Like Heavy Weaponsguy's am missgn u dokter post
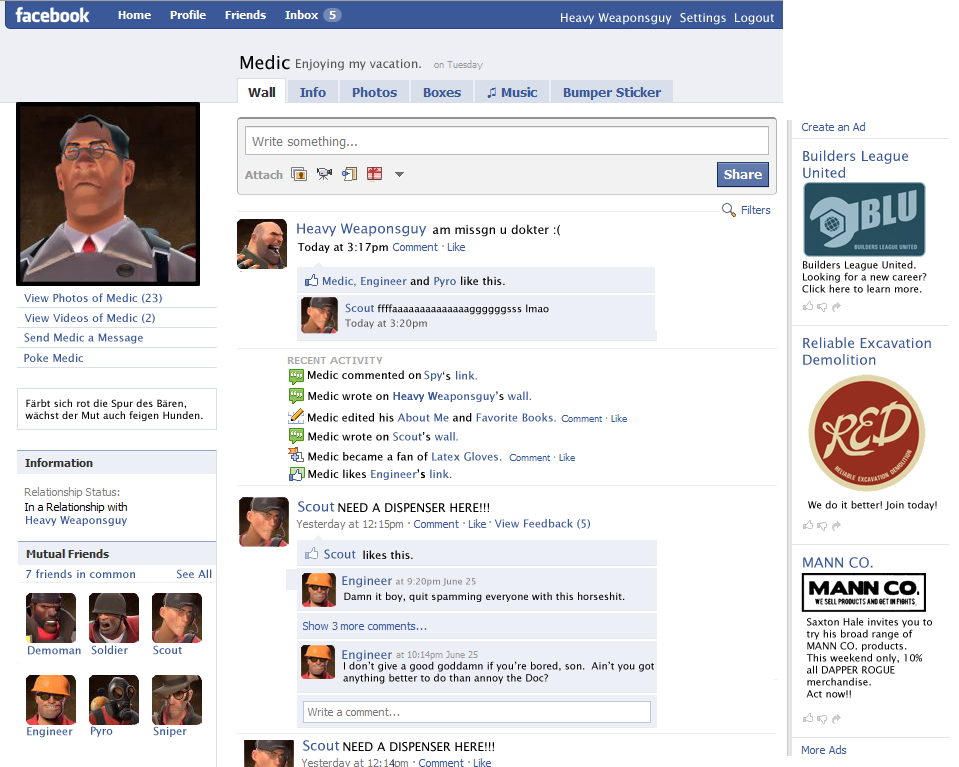The width and height of the screenshot is (959, 767). [x=456, y=247]
